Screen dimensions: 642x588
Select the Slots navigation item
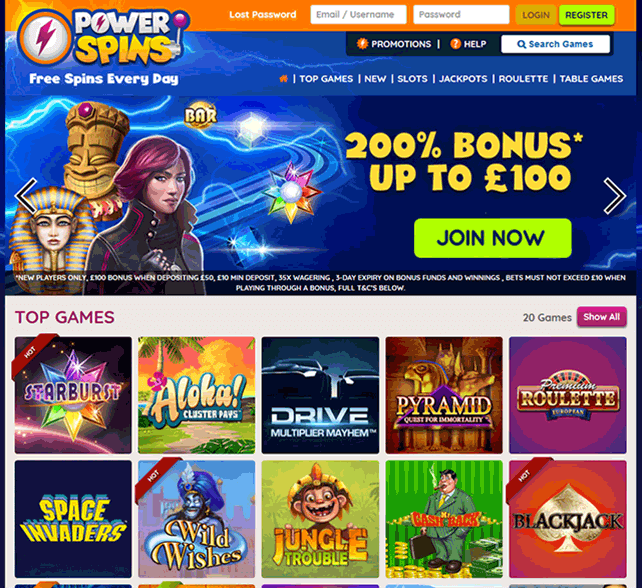click(x=412, y=79)
